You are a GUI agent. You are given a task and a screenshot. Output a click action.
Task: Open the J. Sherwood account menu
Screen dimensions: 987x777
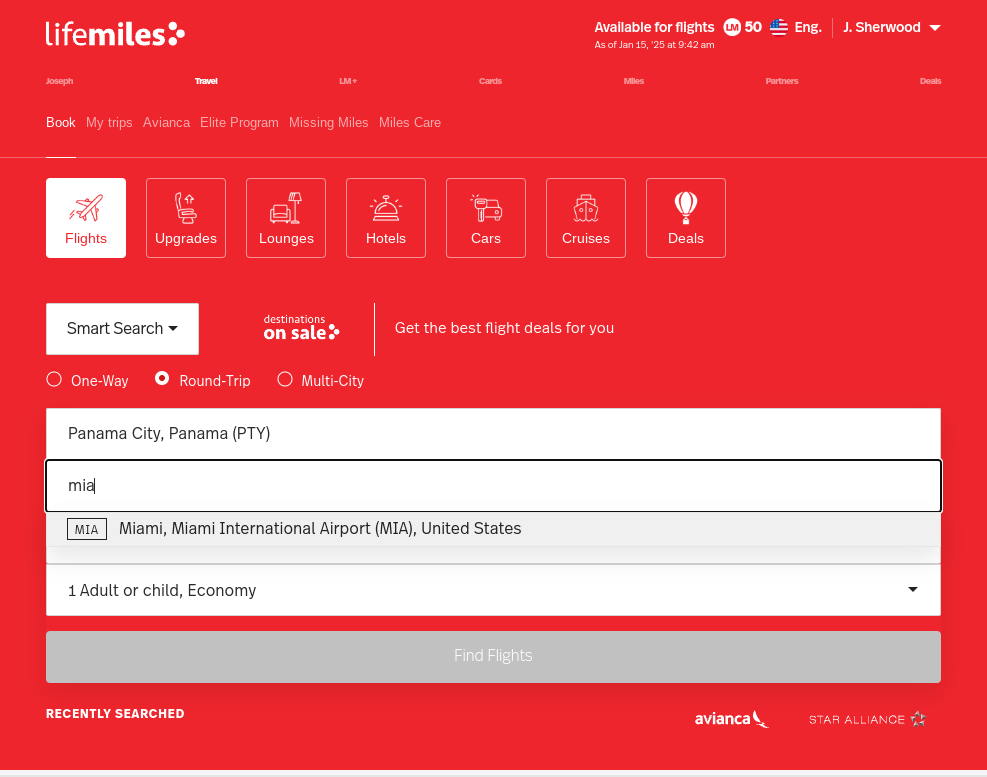pyautogui.click(x=892, y=27)
